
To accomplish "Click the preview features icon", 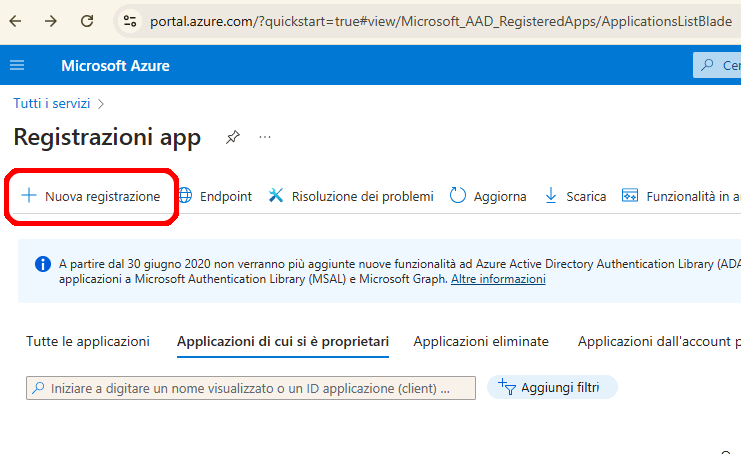I will (x=630, y=195).
